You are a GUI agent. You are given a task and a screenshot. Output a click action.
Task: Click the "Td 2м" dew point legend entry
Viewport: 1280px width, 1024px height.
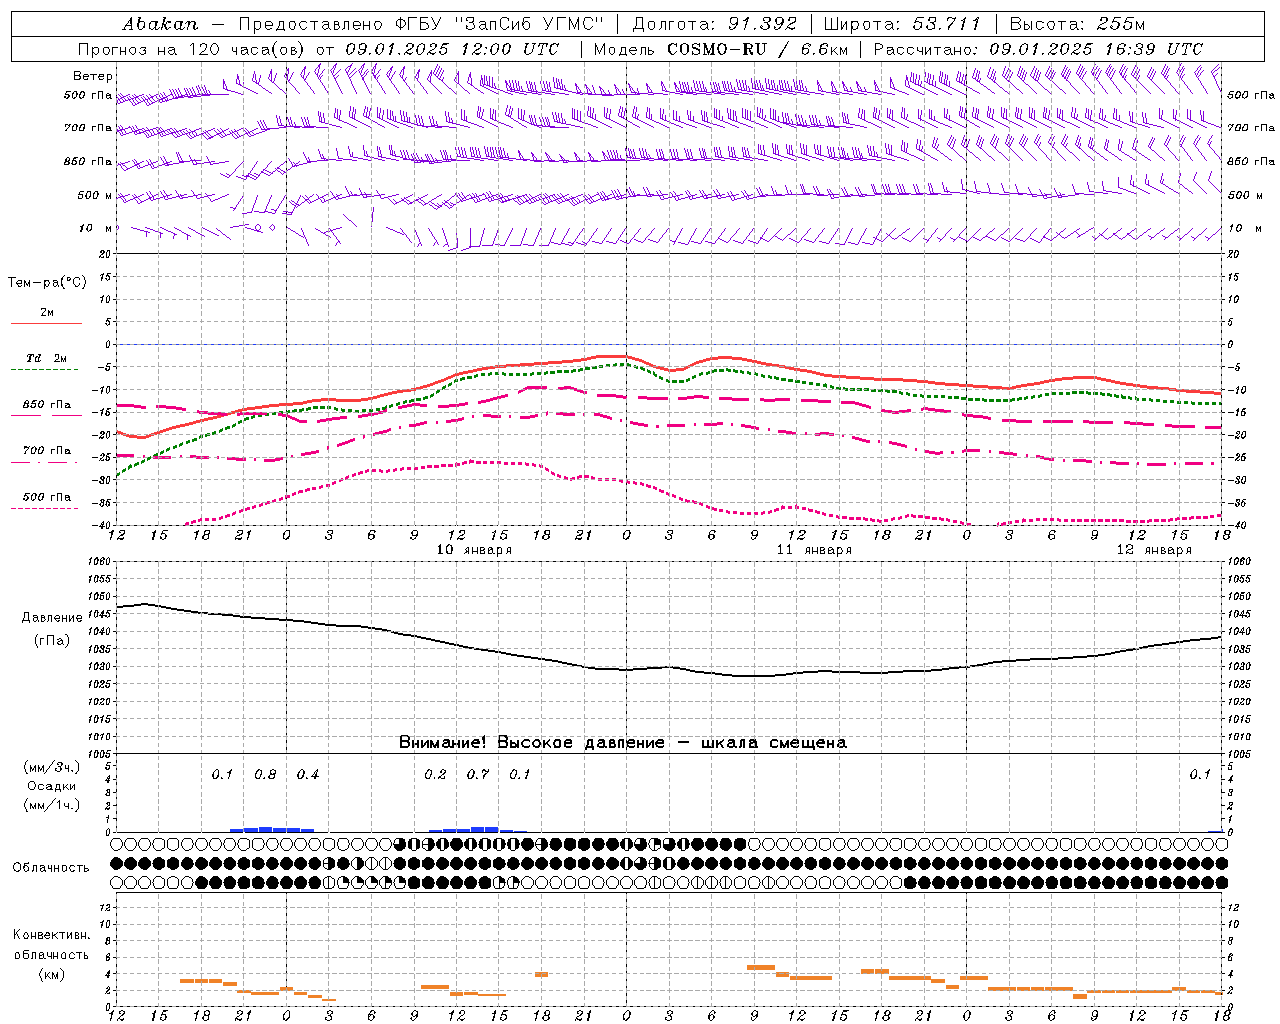[46, 358]
